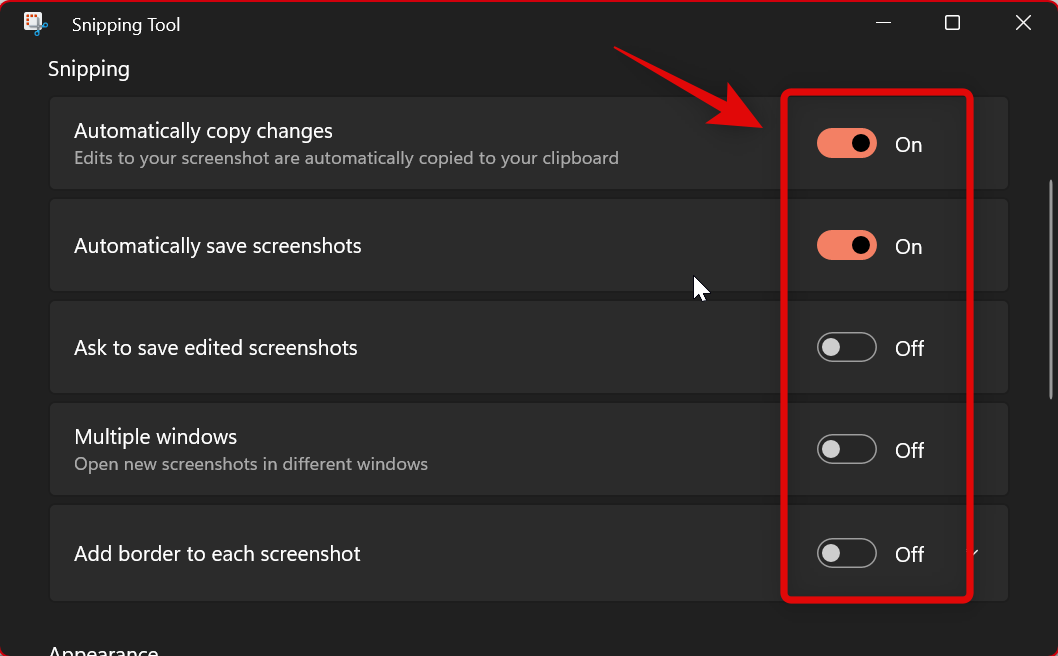Image resolution: width=1058 pixels, height=656 pixels.
Task: Select the "Automatically save screenshots" label text
Action: (218, 246)
